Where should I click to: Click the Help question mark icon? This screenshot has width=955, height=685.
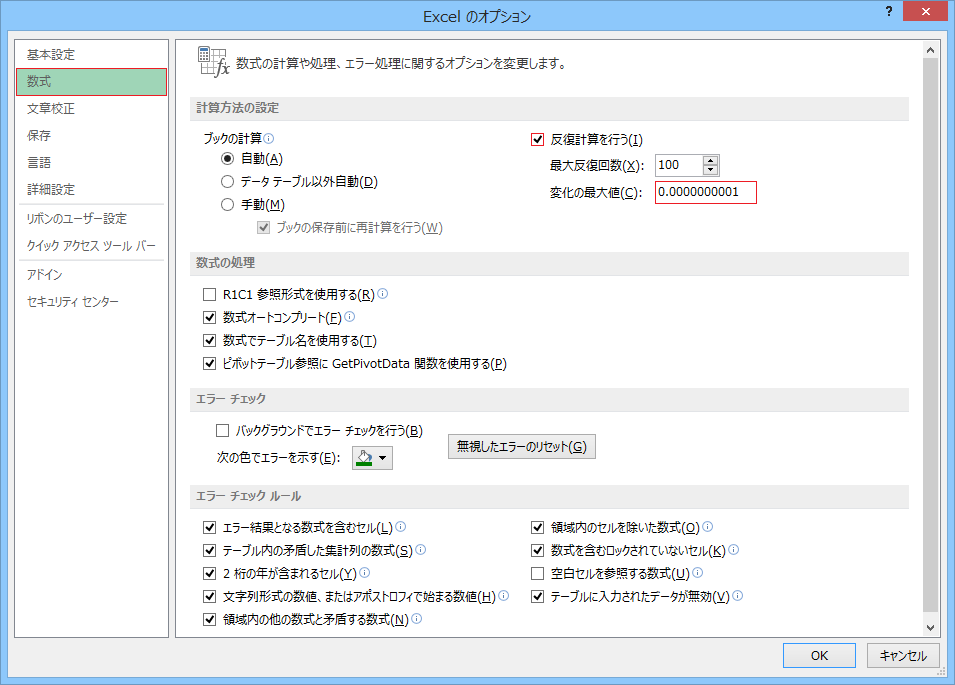tap(889, 12)
